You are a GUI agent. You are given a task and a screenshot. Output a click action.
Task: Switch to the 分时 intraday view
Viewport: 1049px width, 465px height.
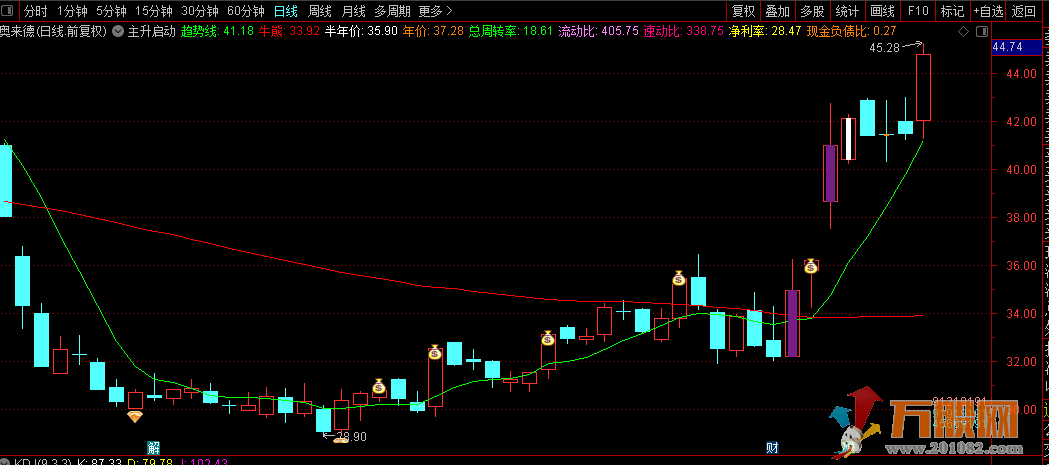pyautogui.click(x=35, y=12)
